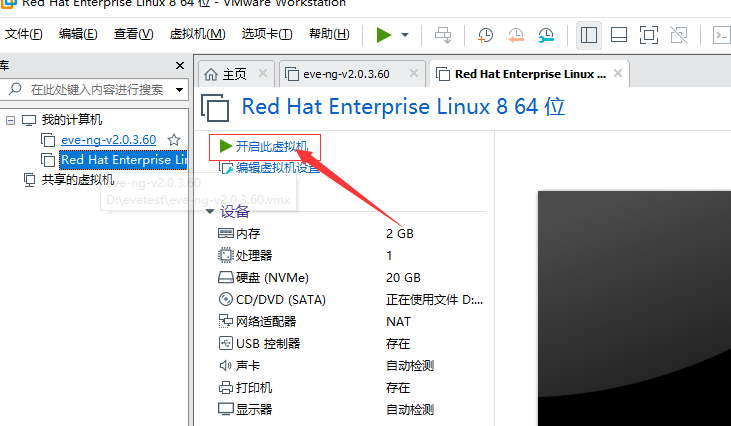Open the 虚拟机(M) menu
The height and width of the screenshot is (426, 731).
(x=197, y=34)
